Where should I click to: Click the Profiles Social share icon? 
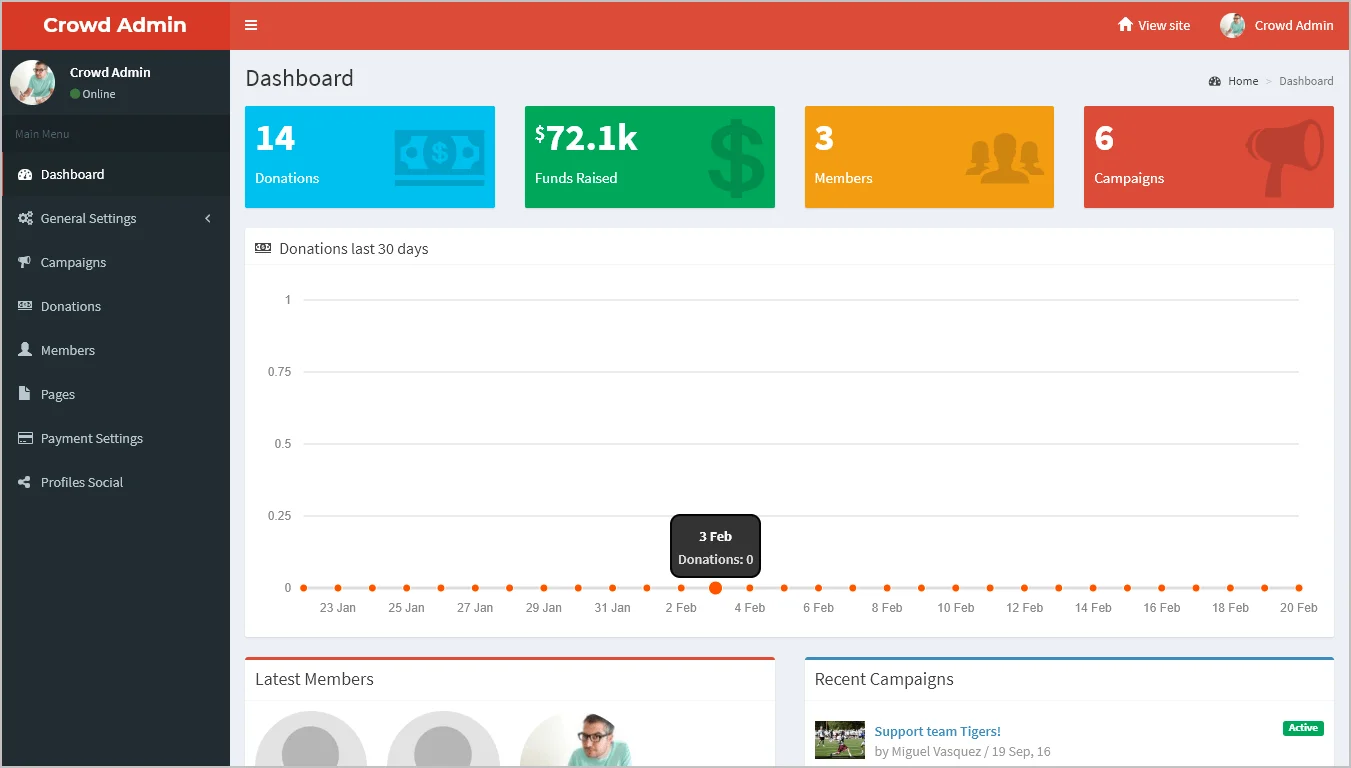coord(25,482)
